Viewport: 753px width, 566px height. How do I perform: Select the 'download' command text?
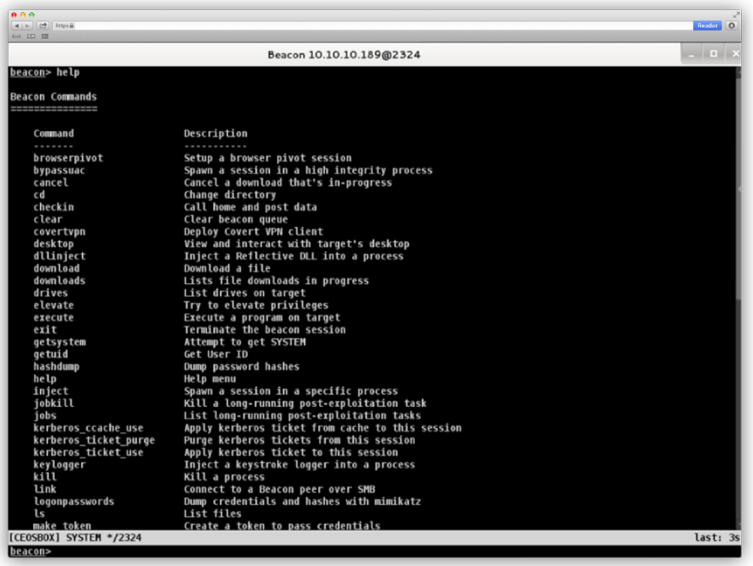pos(57,268)
